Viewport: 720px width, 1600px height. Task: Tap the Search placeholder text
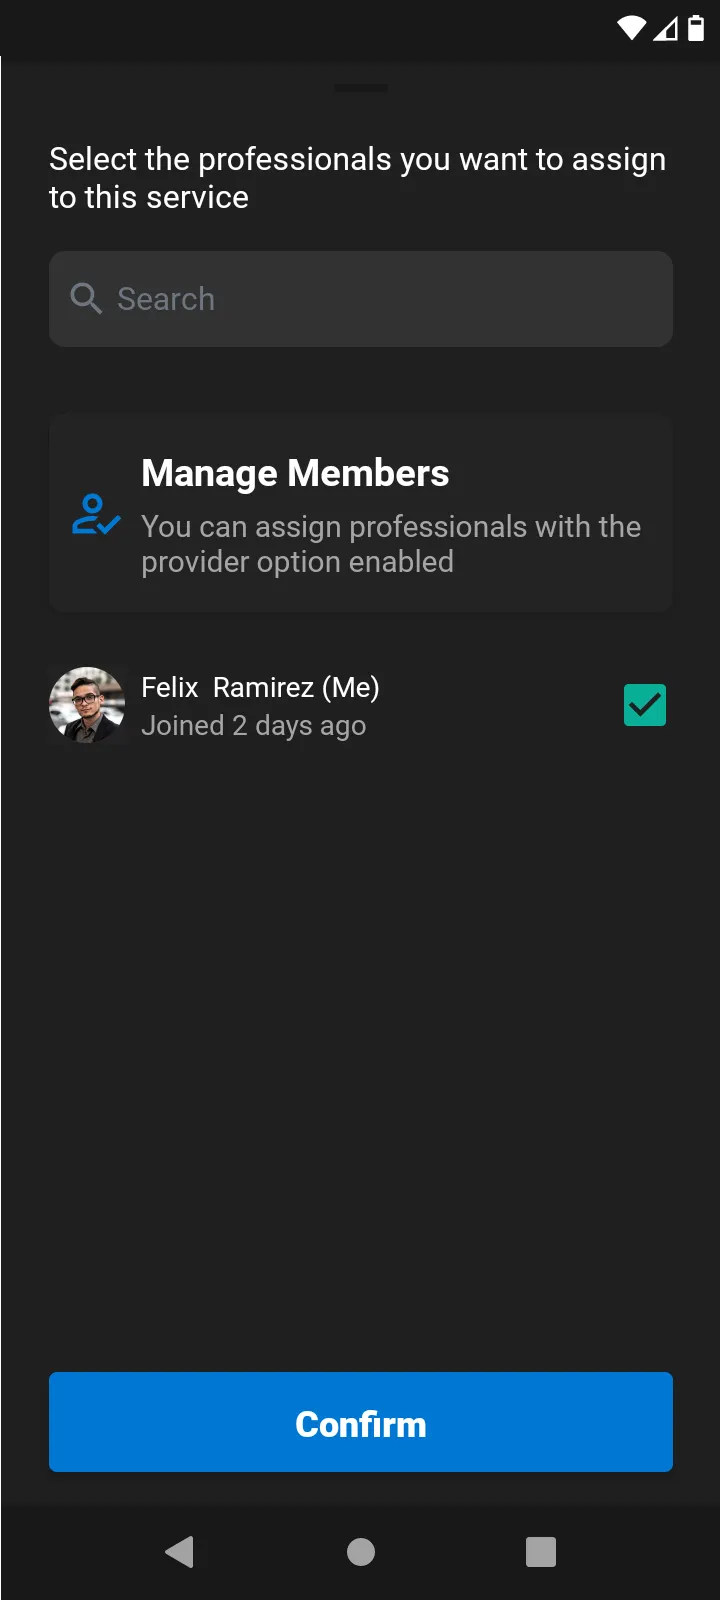point(166,299)
